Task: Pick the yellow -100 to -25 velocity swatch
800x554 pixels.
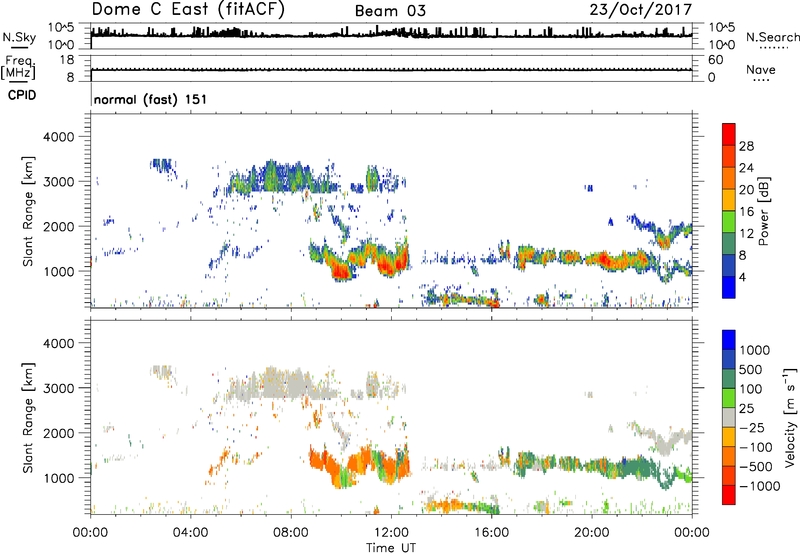Action: pyautogui.click(x=729, y=437)
